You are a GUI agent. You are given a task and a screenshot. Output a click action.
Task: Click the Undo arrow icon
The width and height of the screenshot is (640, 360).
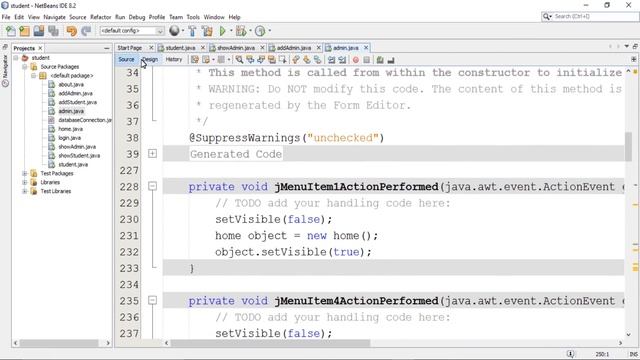pyautogui.click(x=71, y=31)
